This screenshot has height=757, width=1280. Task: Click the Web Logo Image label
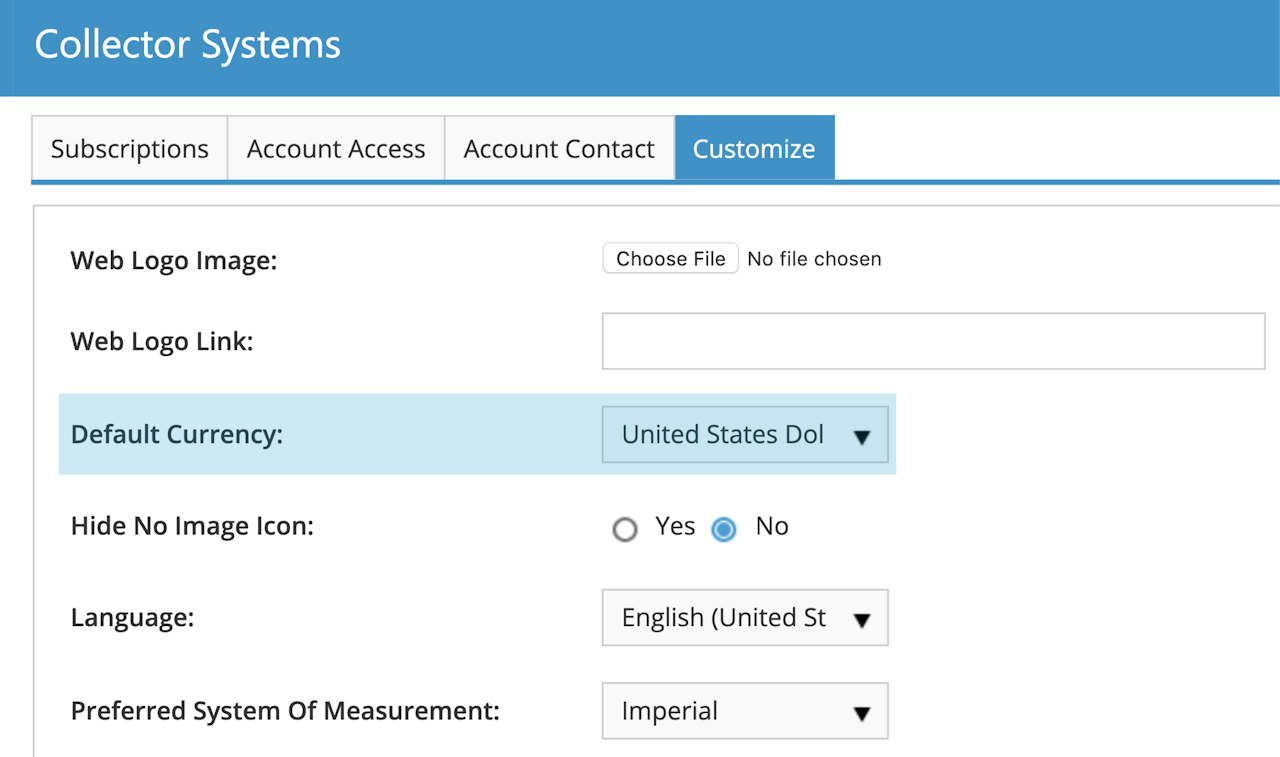click(x=173, y=261)
